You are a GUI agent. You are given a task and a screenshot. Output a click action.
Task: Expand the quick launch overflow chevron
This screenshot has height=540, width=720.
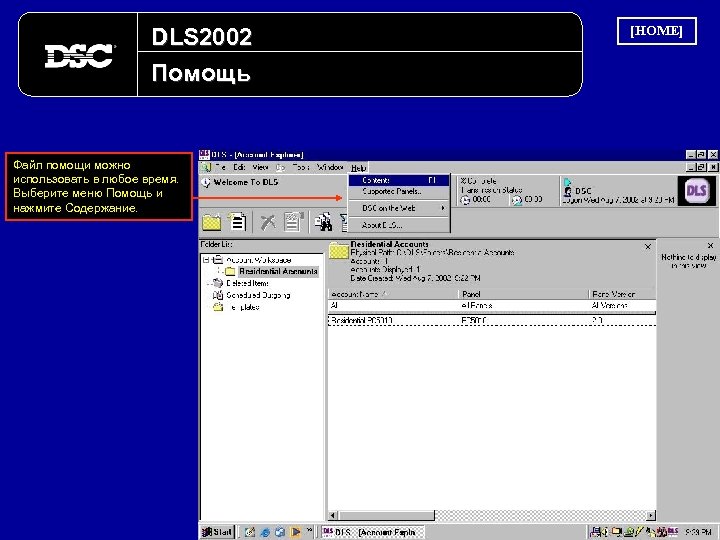pyautogui.click(x=309, y=530)
